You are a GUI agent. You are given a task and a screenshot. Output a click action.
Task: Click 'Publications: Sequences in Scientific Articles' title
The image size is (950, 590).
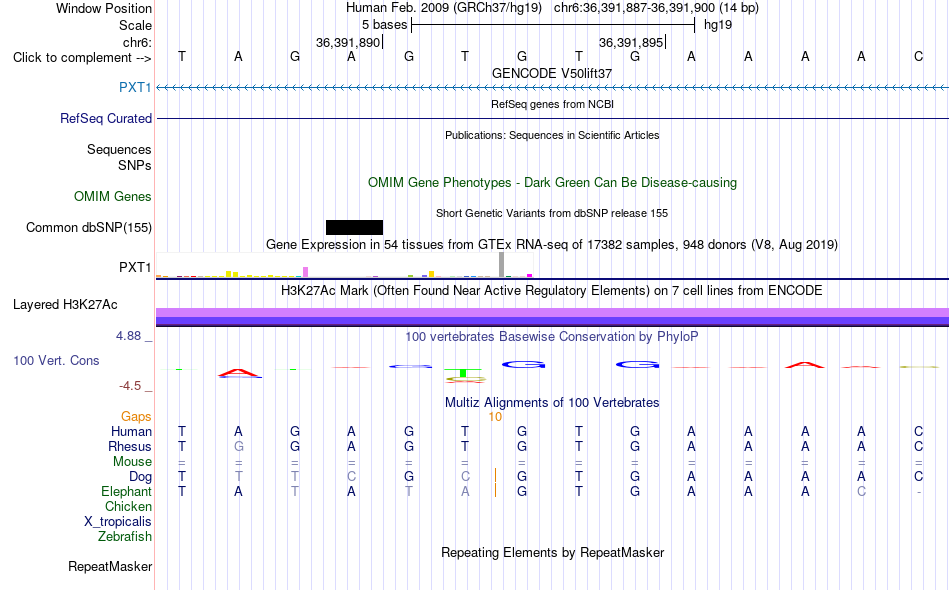(552, 135)
